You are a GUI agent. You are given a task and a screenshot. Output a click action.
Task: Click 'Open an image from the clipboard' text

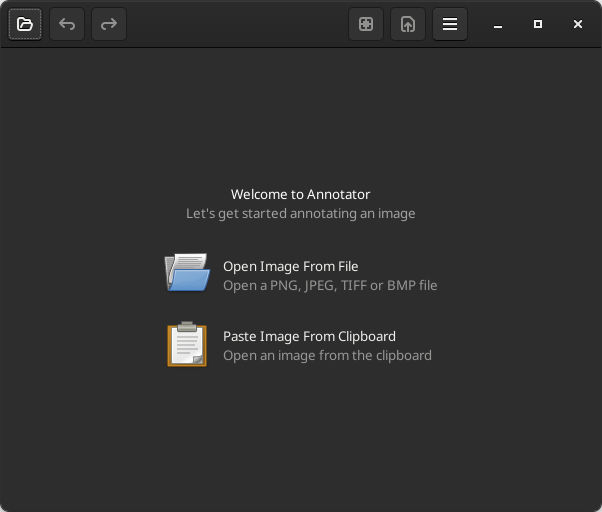(327, 355)
